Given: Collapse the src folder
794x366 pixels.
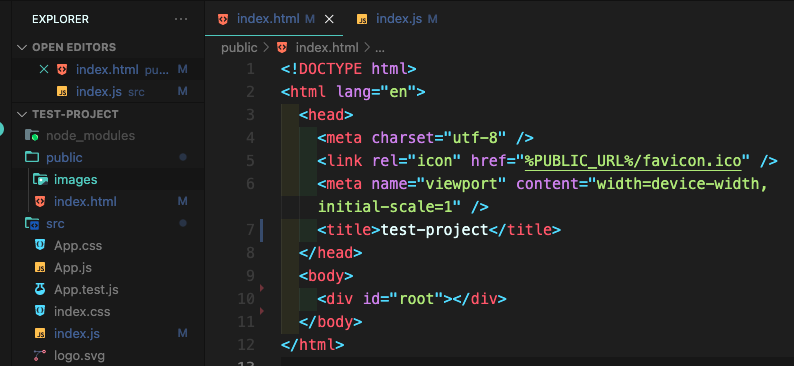Looking at the screenshot, I should [x=109, y=224].
